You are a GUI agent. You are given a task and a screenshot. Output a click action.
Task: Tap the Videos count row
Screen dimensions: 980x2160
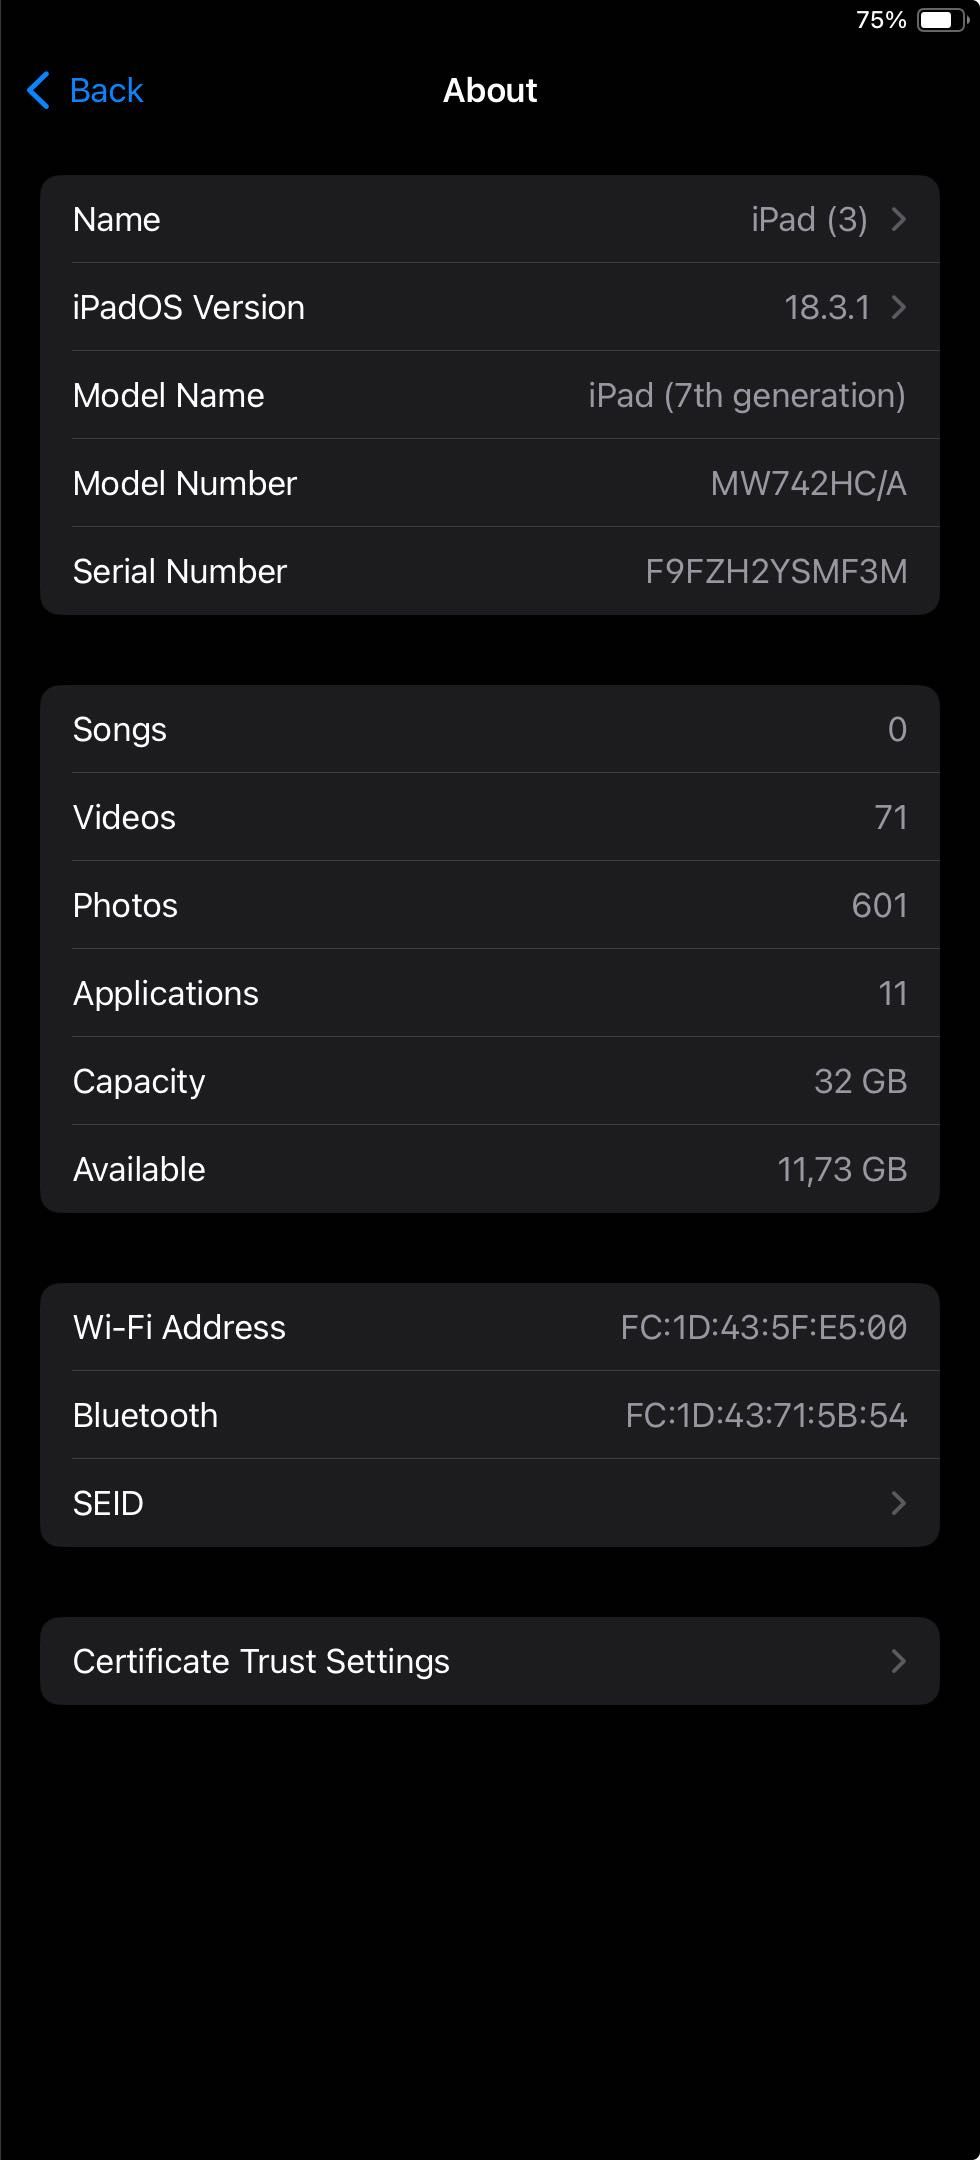[x=490, y=817]
